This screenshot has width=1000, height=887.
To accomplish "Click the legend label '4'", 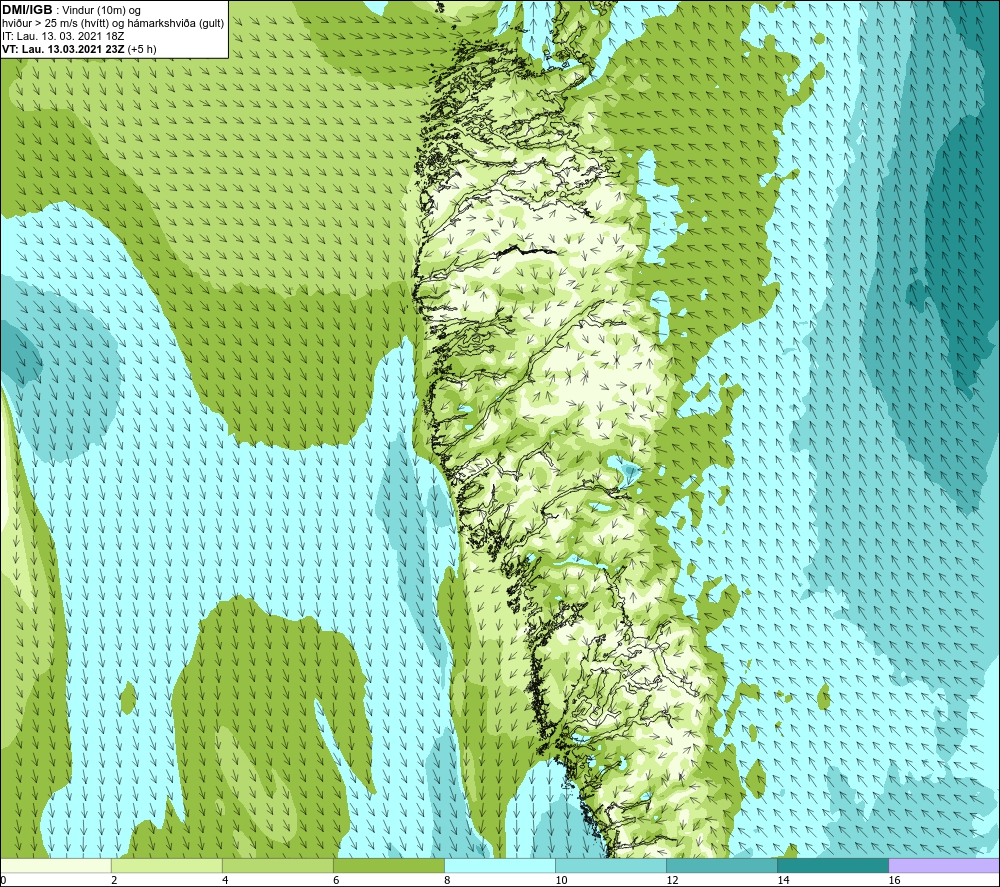I will tap(225, 880).
